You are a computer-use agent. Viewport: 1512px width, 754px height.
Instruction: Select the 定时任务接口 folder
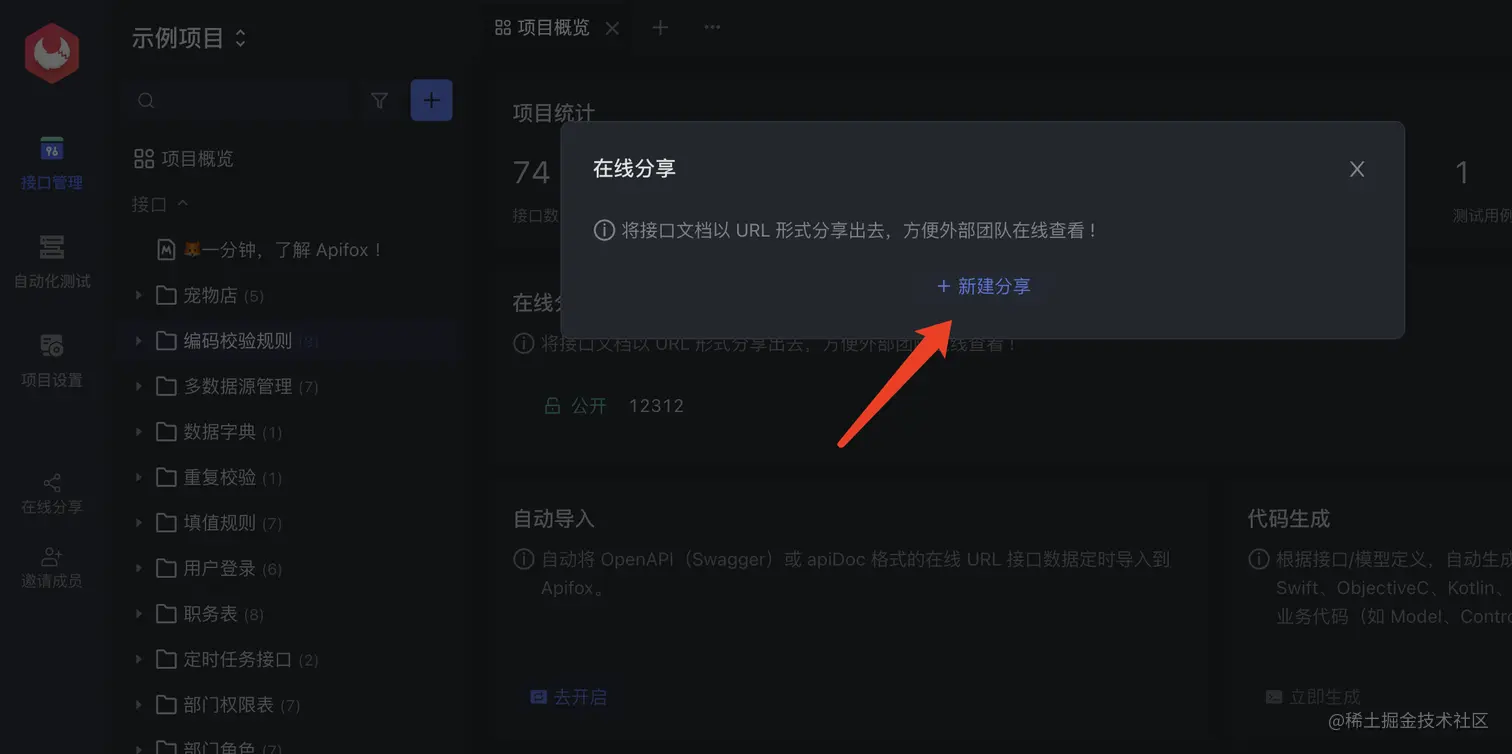coord(238,659)
